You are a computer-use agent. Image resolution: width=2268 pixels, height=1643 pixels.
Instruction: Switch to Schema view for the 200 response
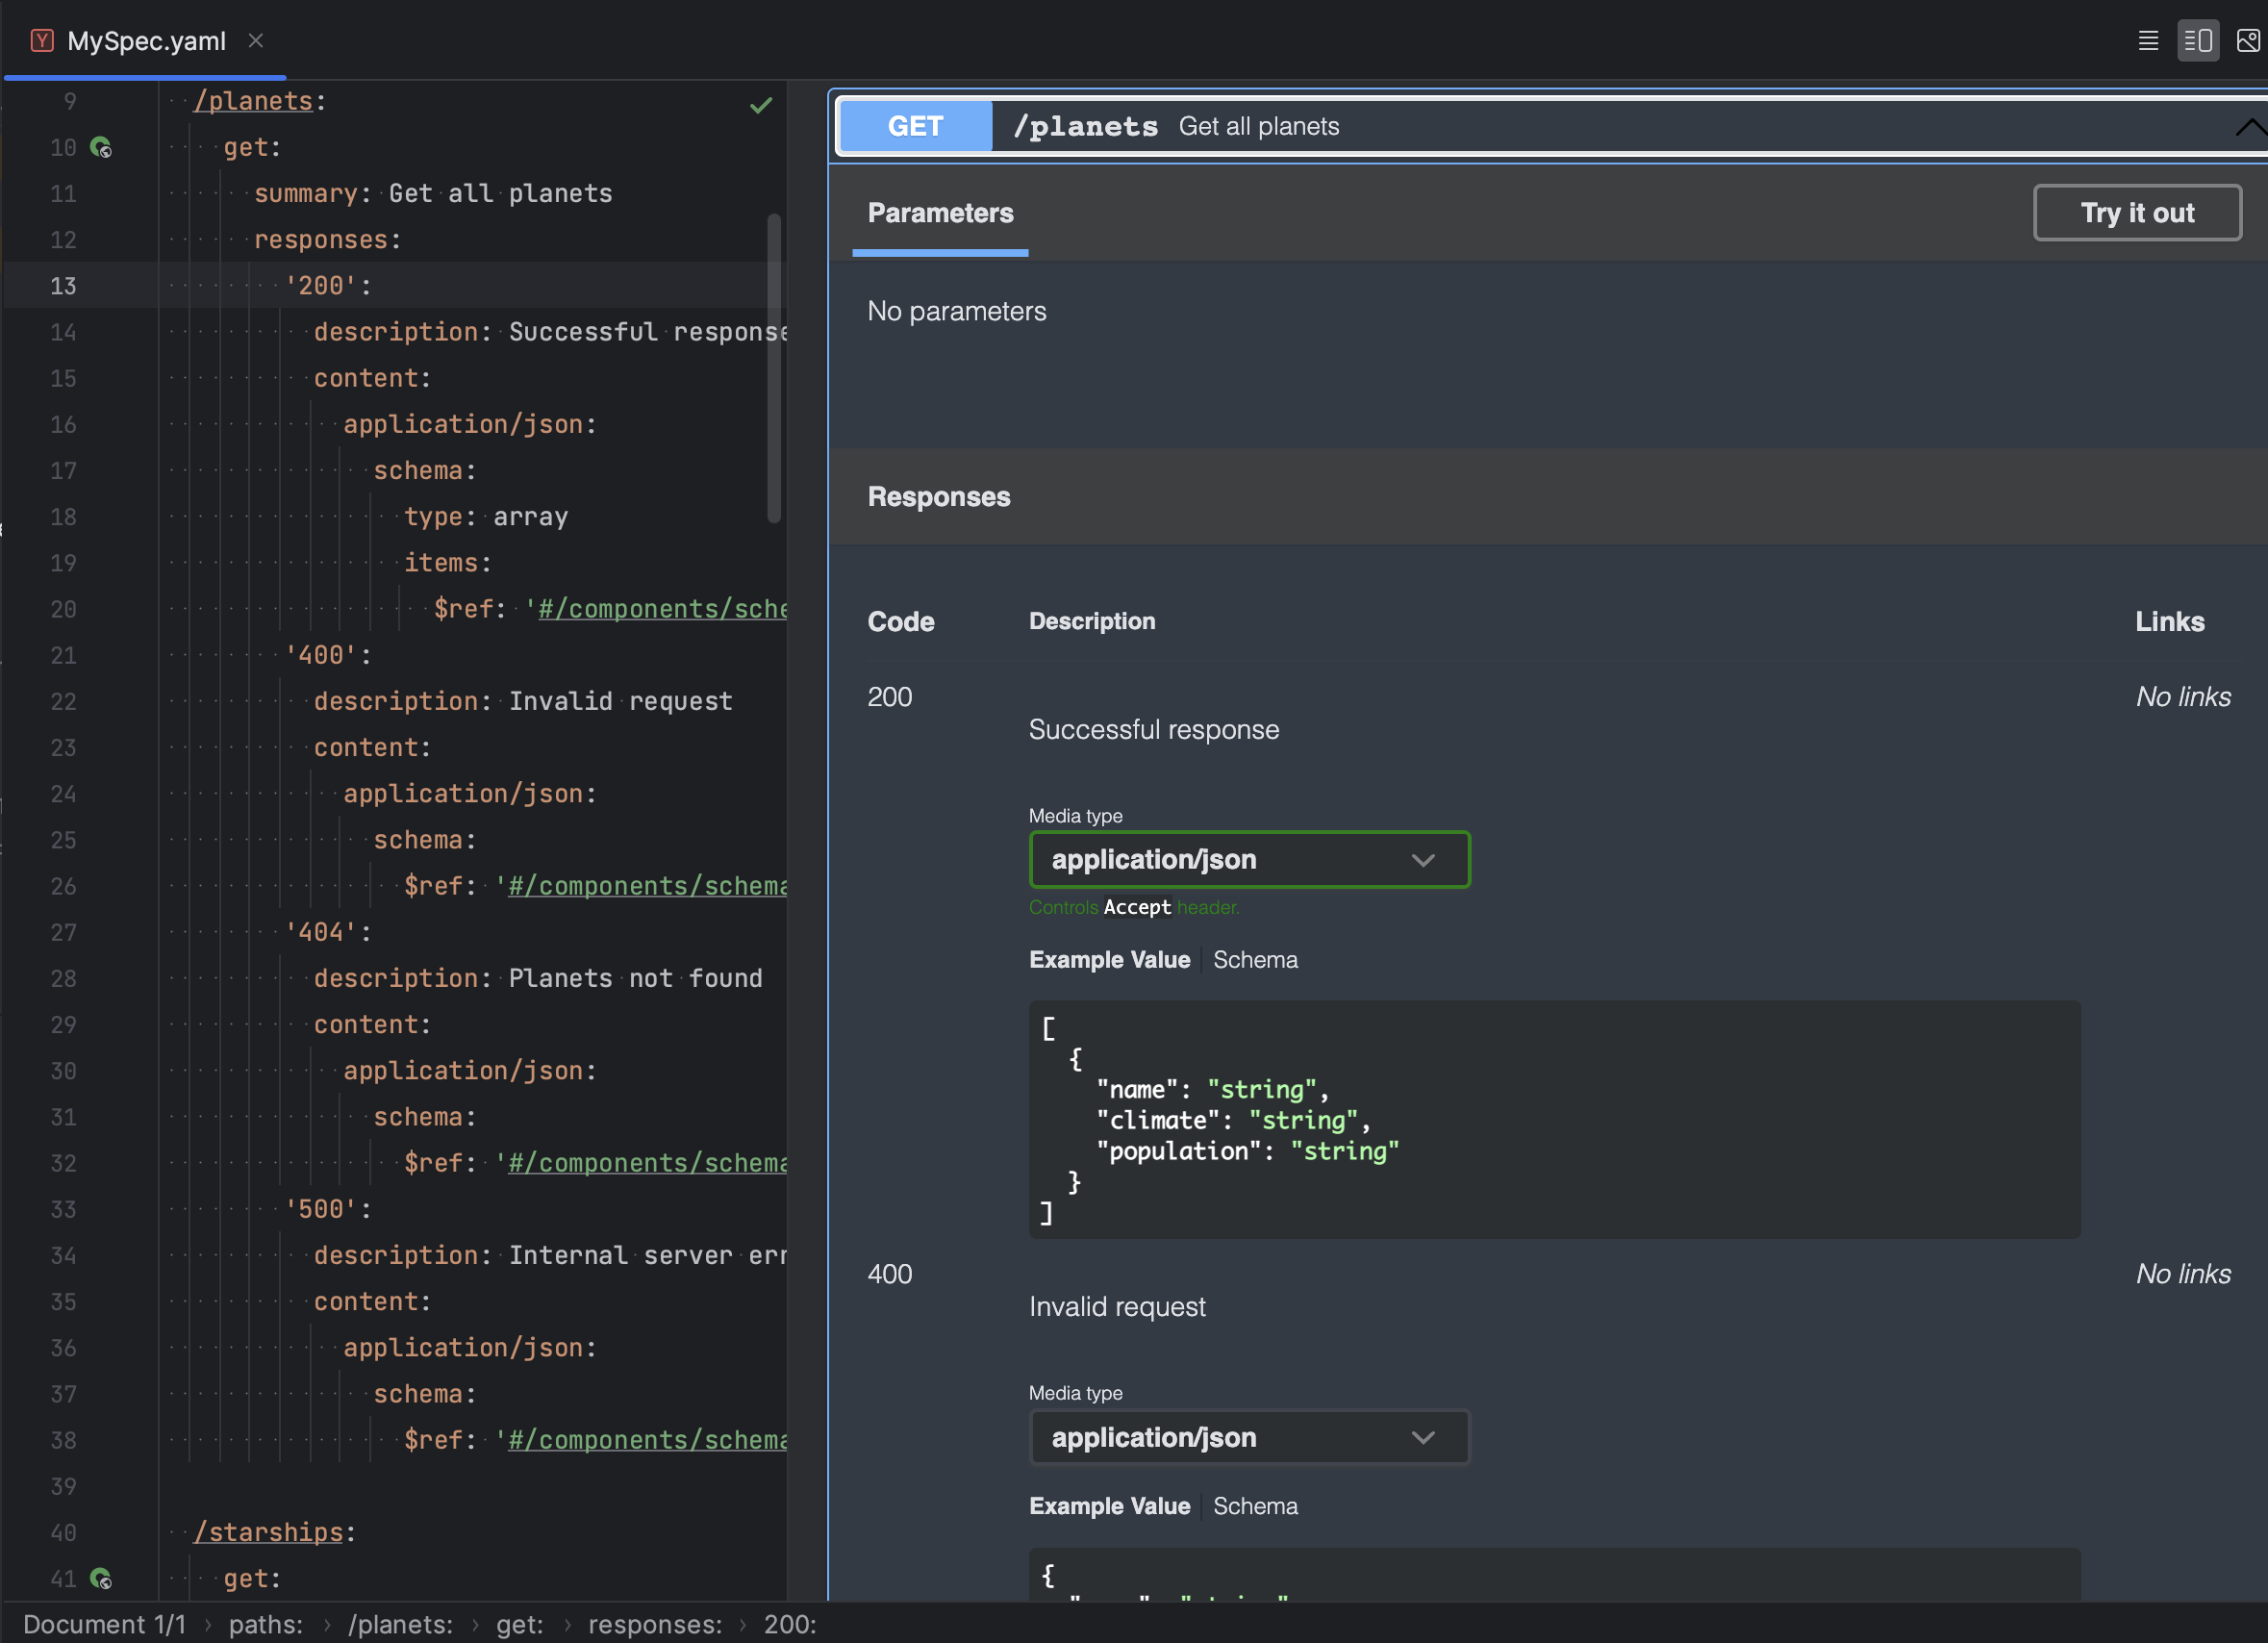[x=1255, y=959]
